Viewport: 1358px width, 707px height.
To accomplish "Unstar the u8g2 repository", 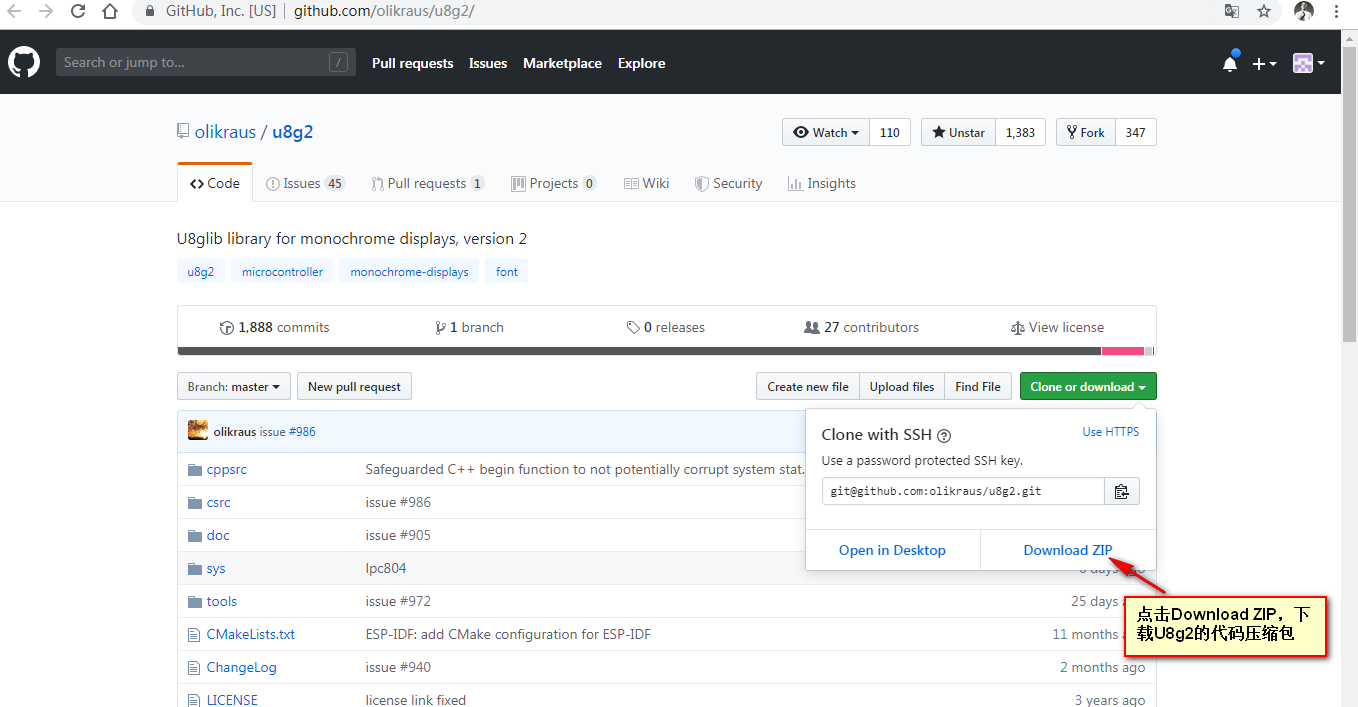I will point(958,132).
